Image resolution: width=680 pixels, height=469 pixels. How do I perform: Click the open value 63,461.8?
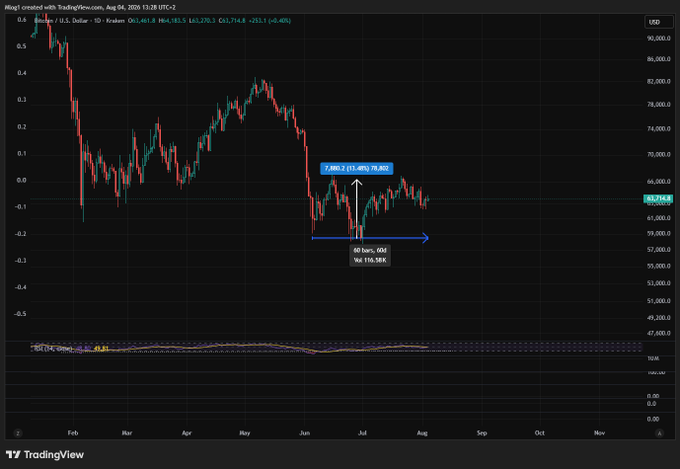pyautogui.click(x=143, y=20)
